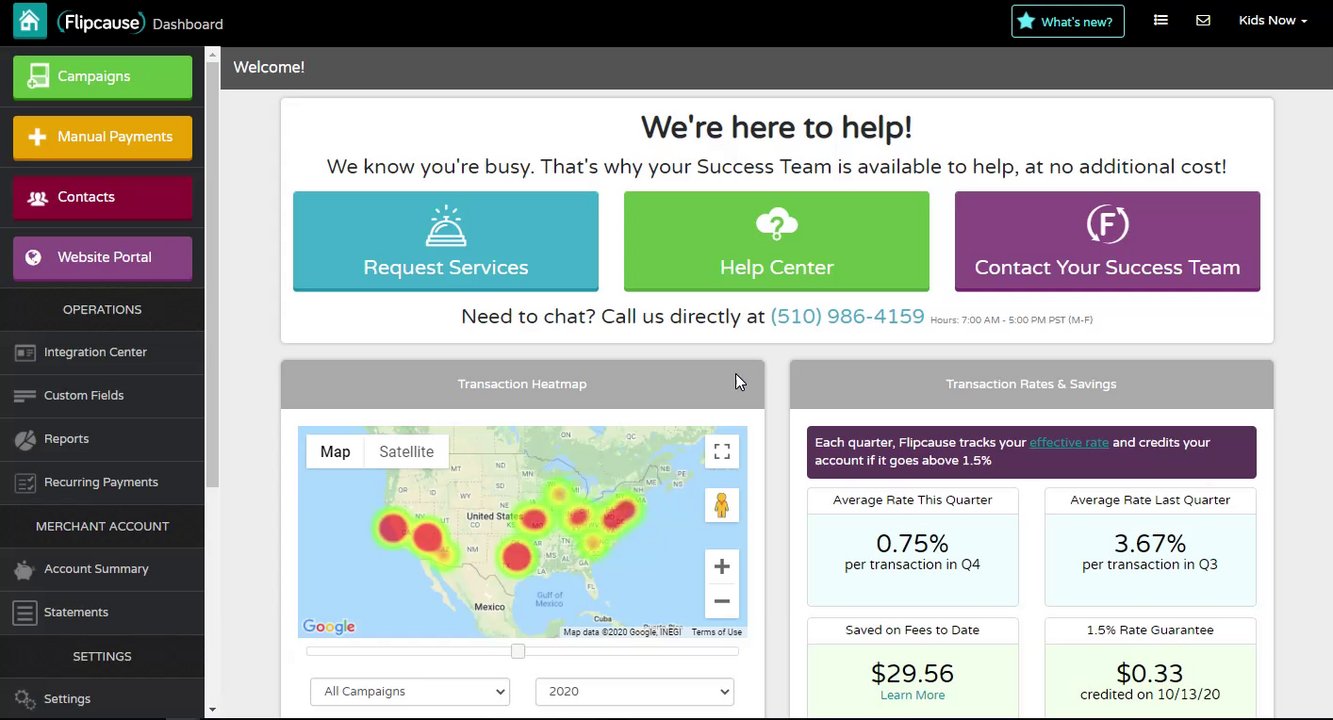Click the star icon in What's new

pyautogui.click(x=1026, y=21)
